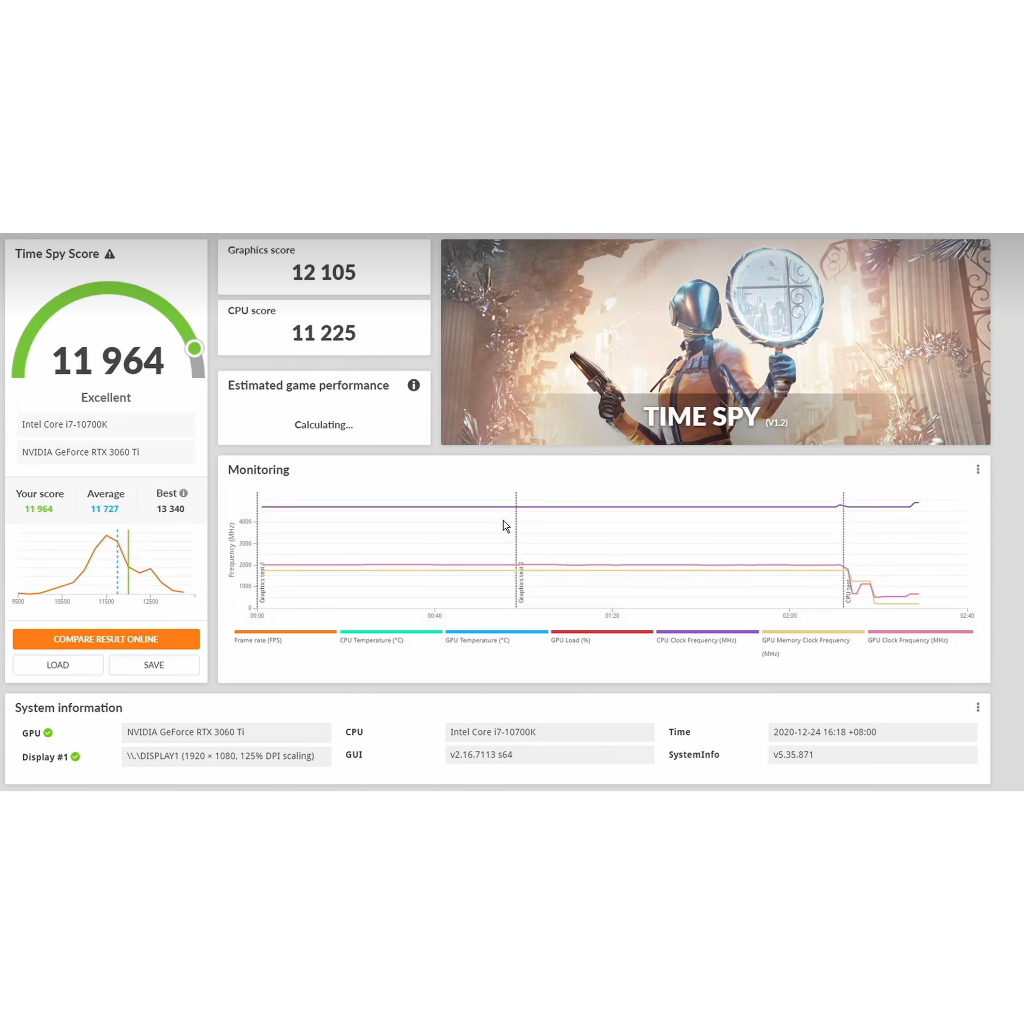Toggle the GPU Clock Frequency legend series
The width and height of the screenshot is (1024, 1024).
coord(907,640)
